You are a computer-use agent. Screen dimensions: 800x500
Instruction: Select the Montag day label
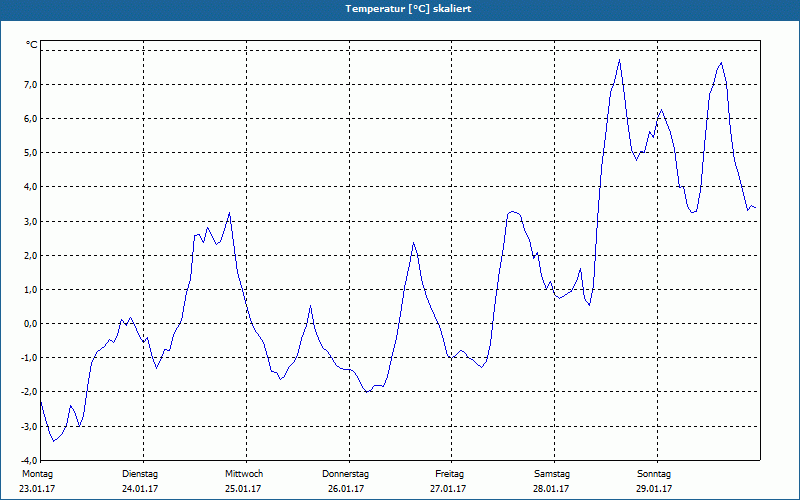(37, 474)
